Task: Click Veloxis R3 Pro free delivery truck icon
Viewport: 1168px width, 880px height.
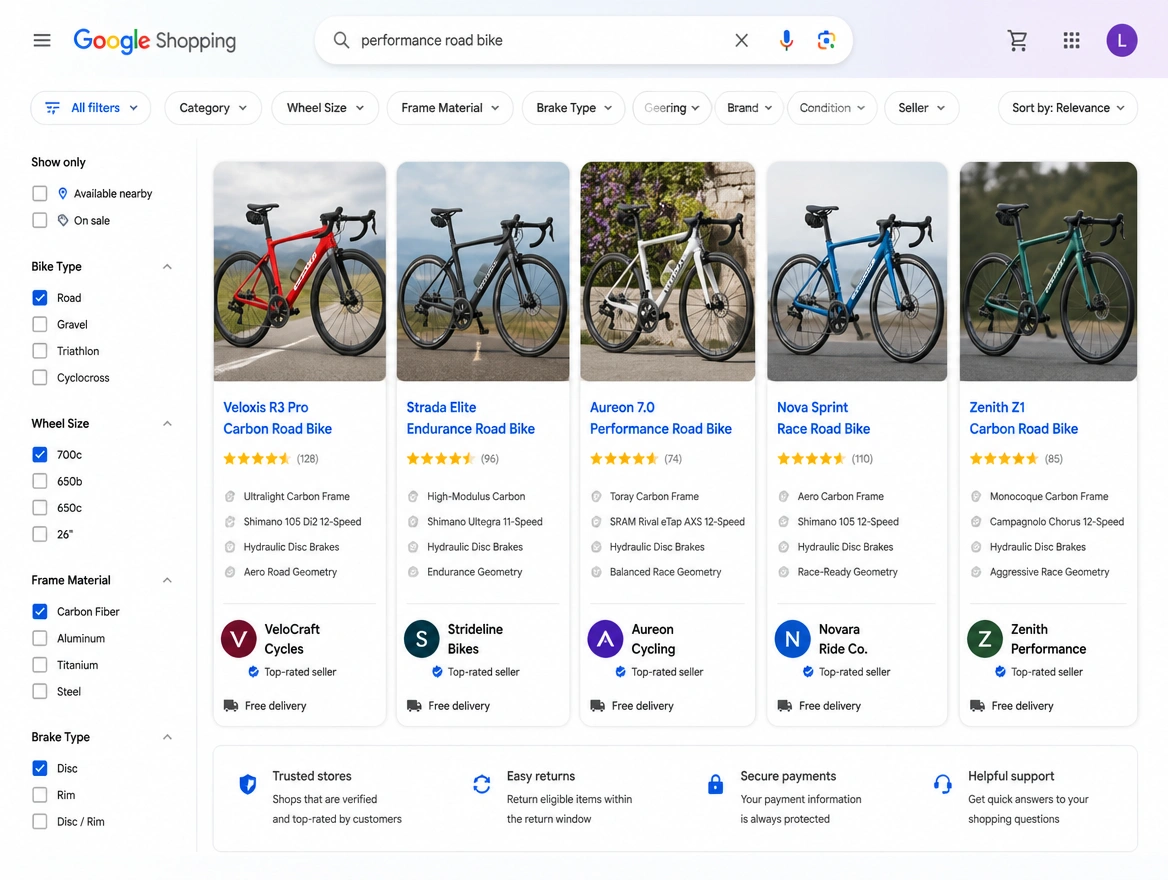Action: 231,706
